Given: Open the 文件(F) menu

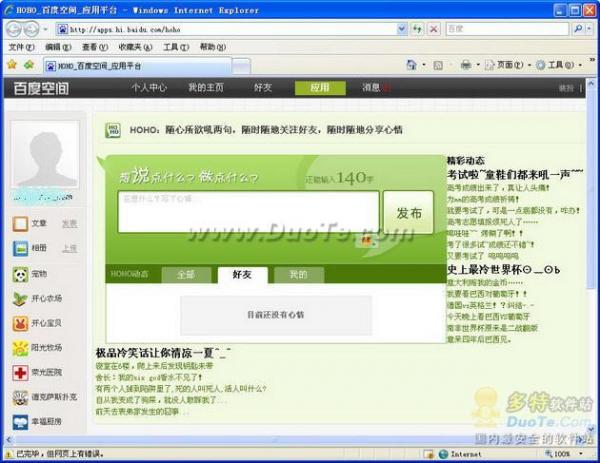Looking at the screenshot, I should pos(21,47).
